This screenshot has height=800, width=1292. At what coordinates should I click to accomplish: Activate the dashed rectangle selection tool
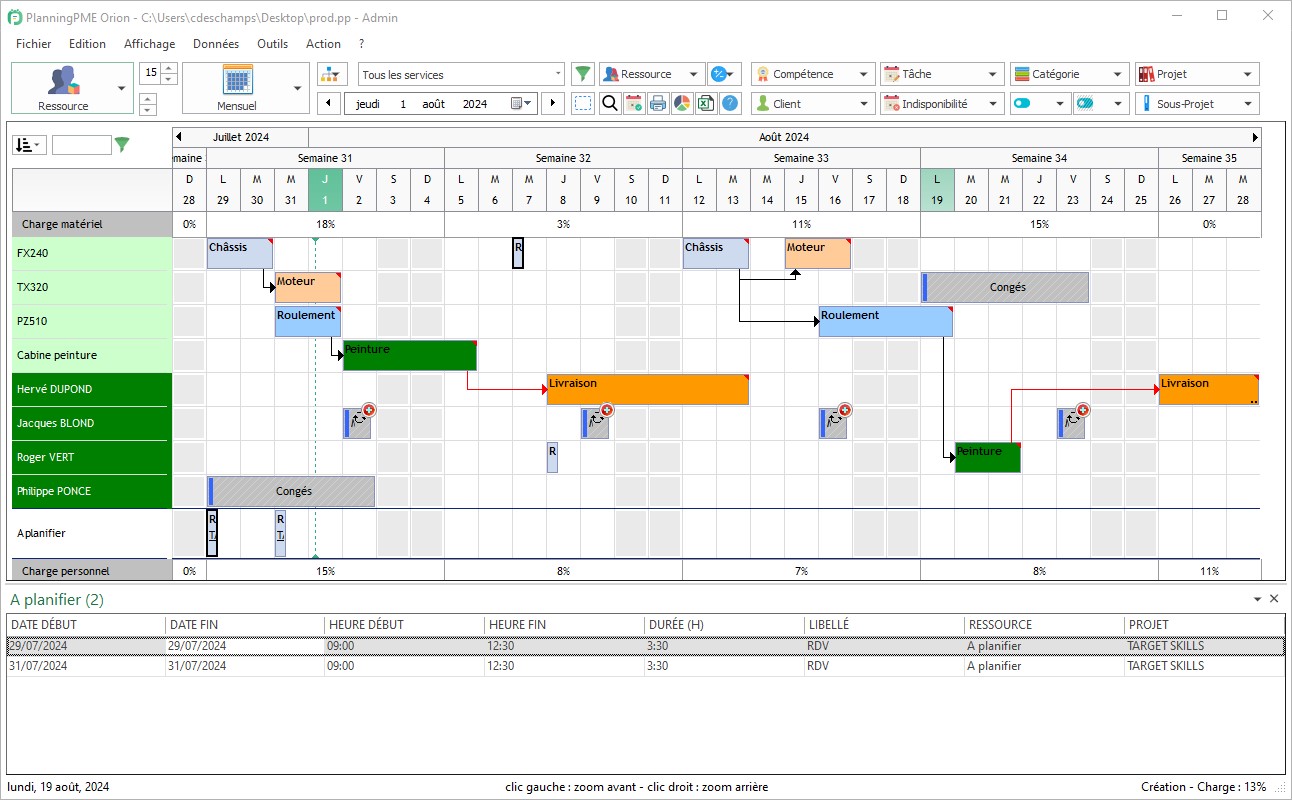(583, 103)
